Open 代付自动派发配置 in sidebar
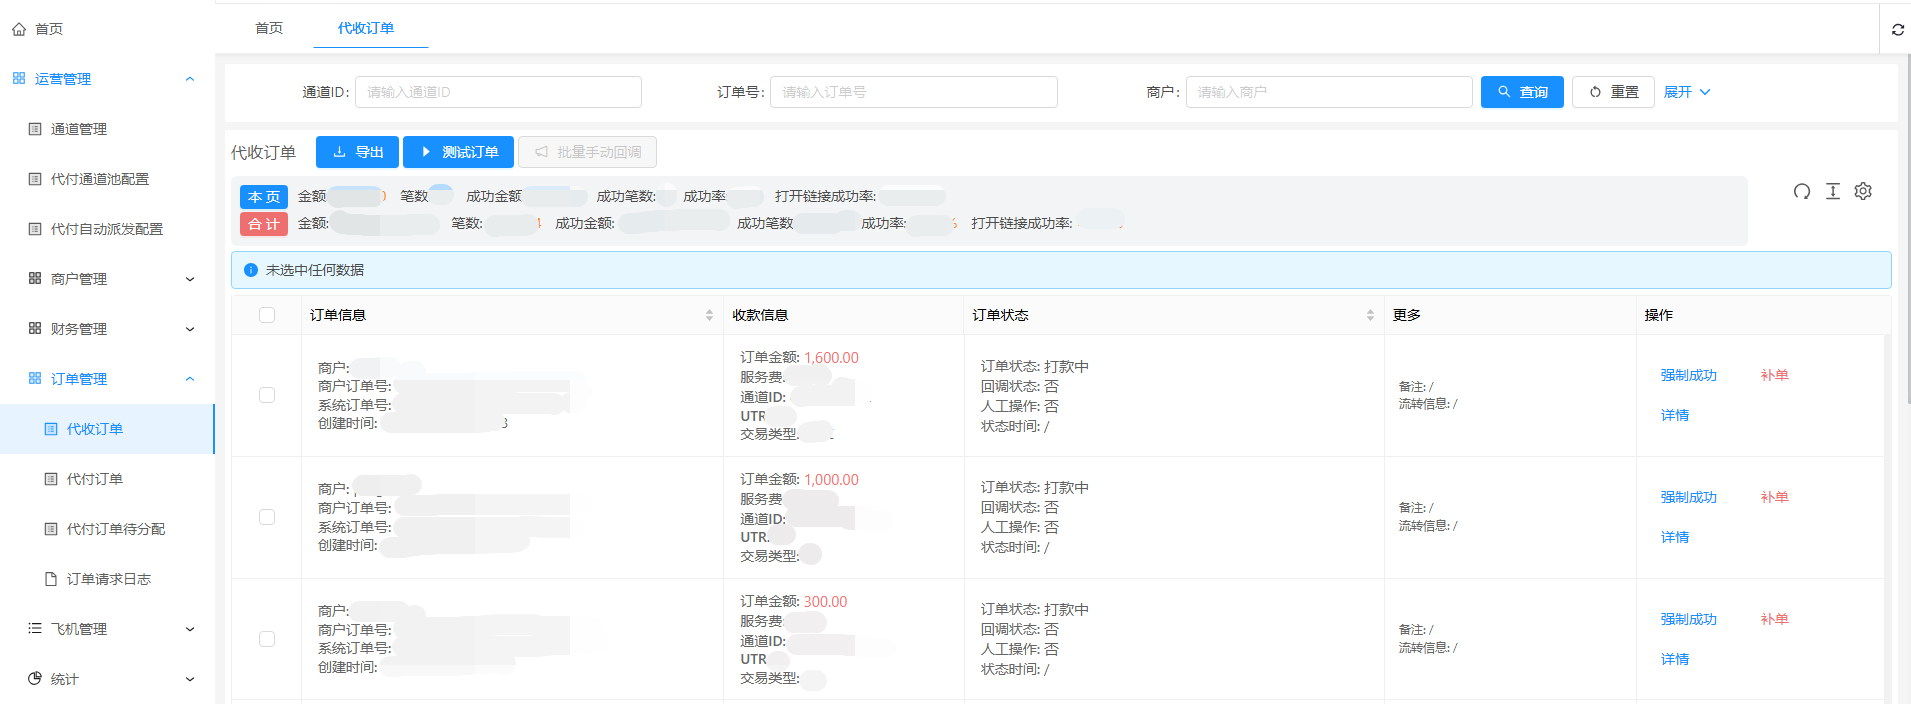The image size is (1911, 704). pyautogui.click(x=107, y=229)
